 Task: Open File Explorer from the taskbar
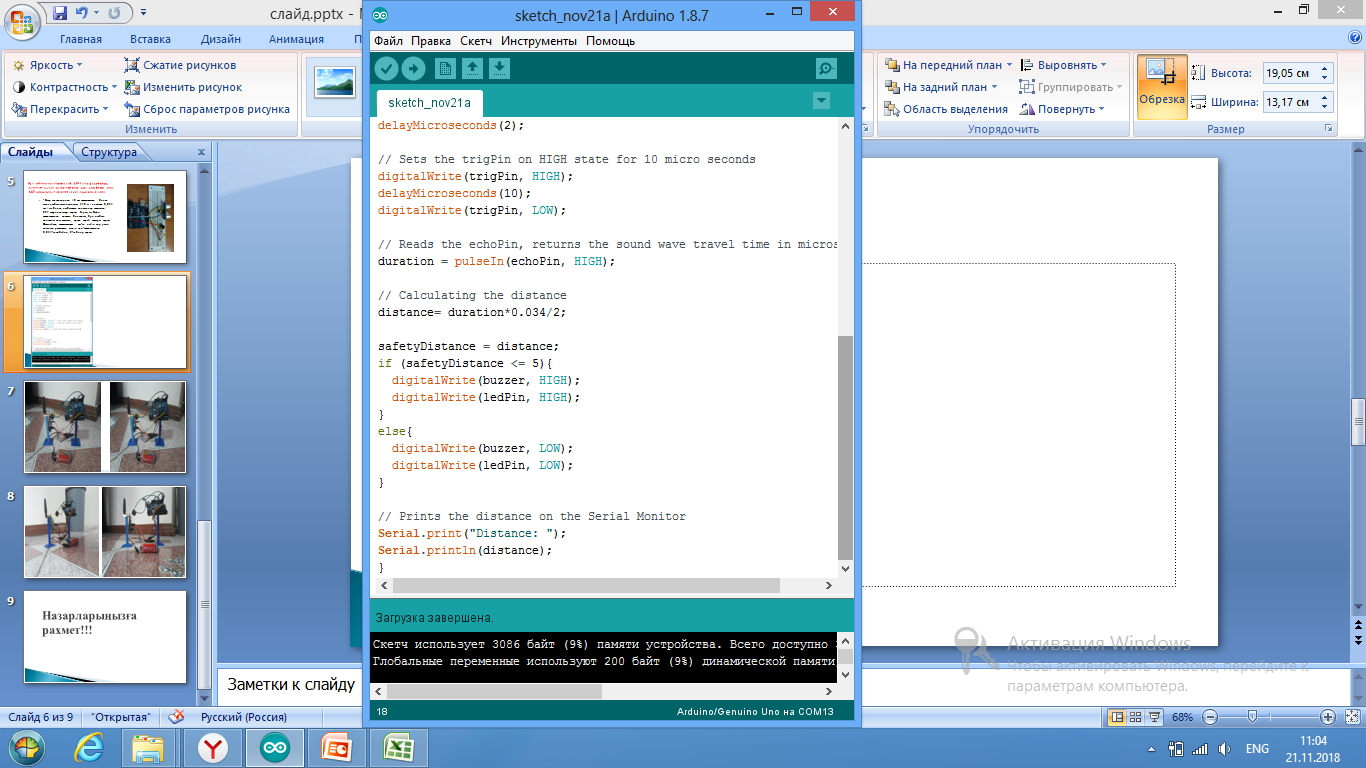click(149, 748)
